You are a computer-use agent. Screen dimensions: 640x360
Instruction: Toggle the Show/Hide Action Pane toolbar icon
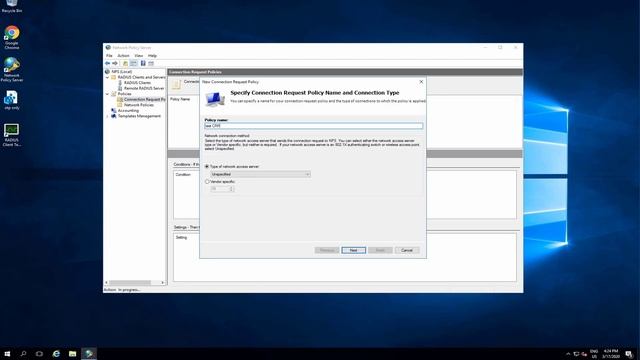[x=151, y=63]
